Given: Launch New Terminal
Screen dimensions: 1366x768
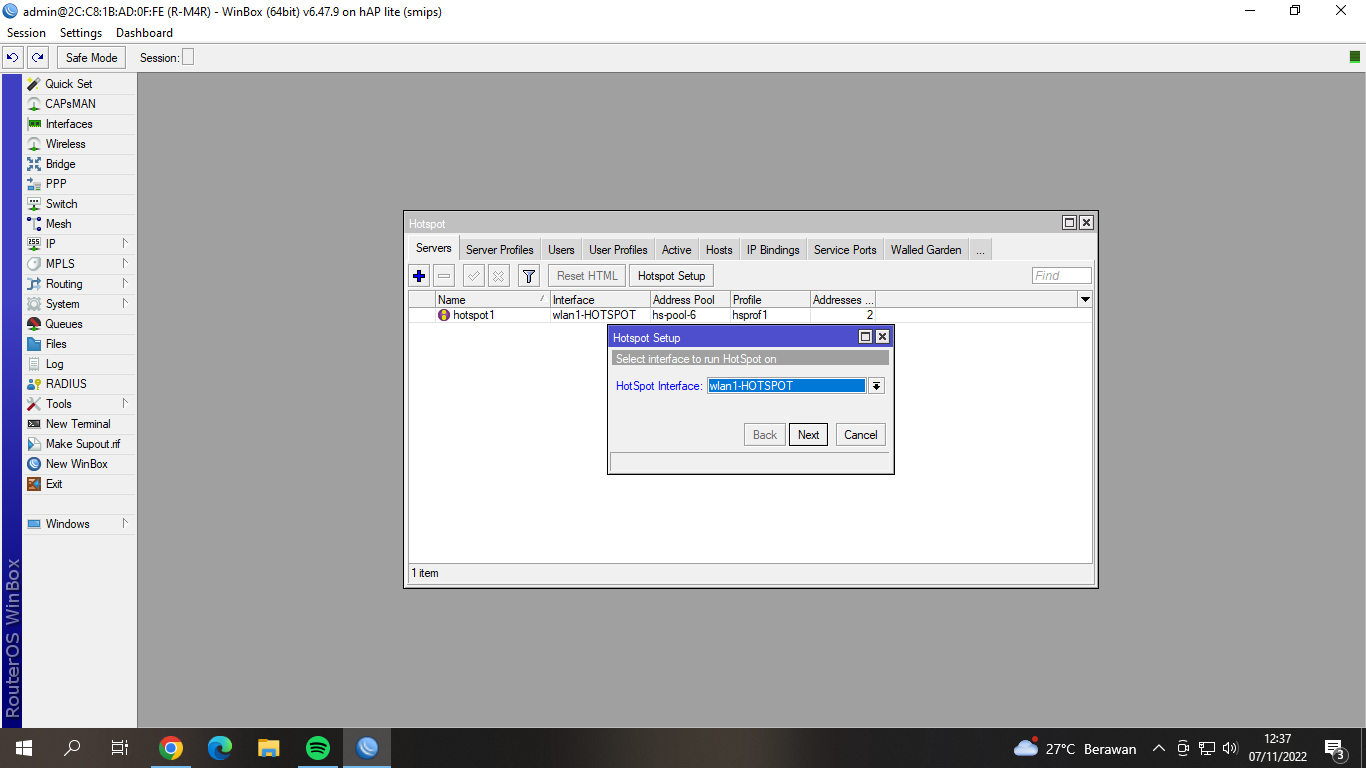Looking at the screenshot, I should click(80, 424).
